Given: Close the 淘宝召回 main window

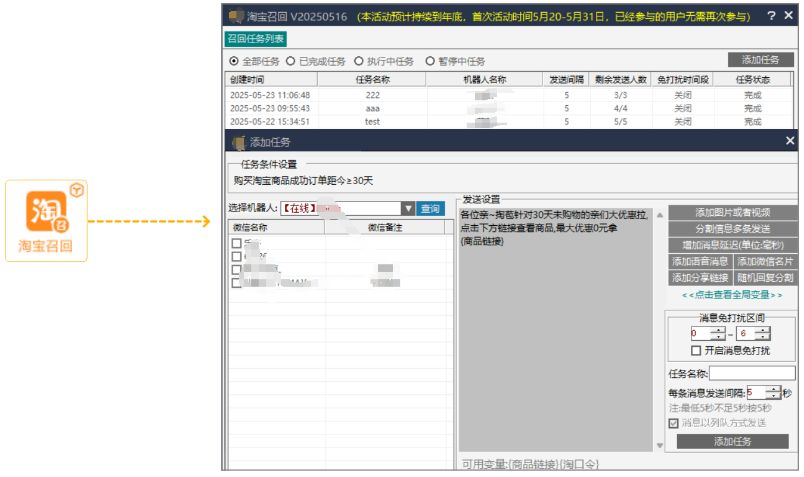Looking at the screenshot, I should click(x=789, y=16).
